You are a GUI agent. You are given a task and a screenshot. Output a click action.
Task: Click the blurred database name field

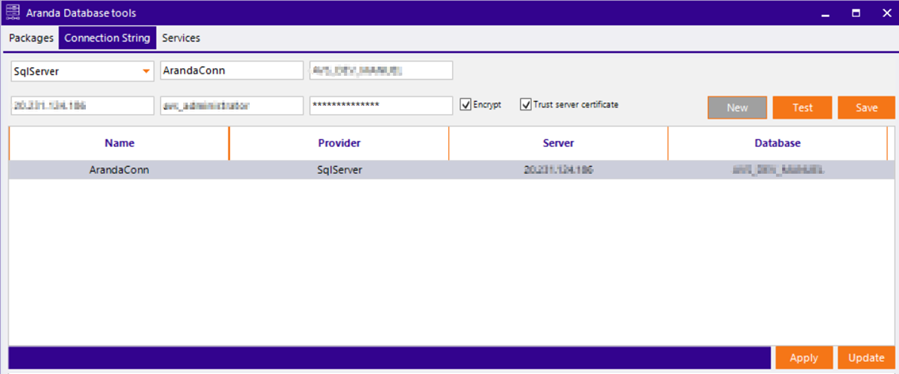[381, 71]
